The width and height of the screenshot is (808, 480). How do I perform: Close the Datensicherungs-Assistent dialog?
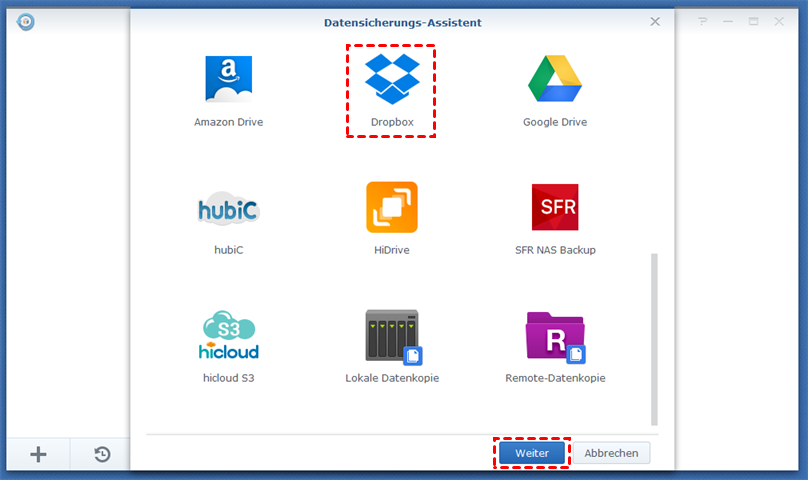655,22
